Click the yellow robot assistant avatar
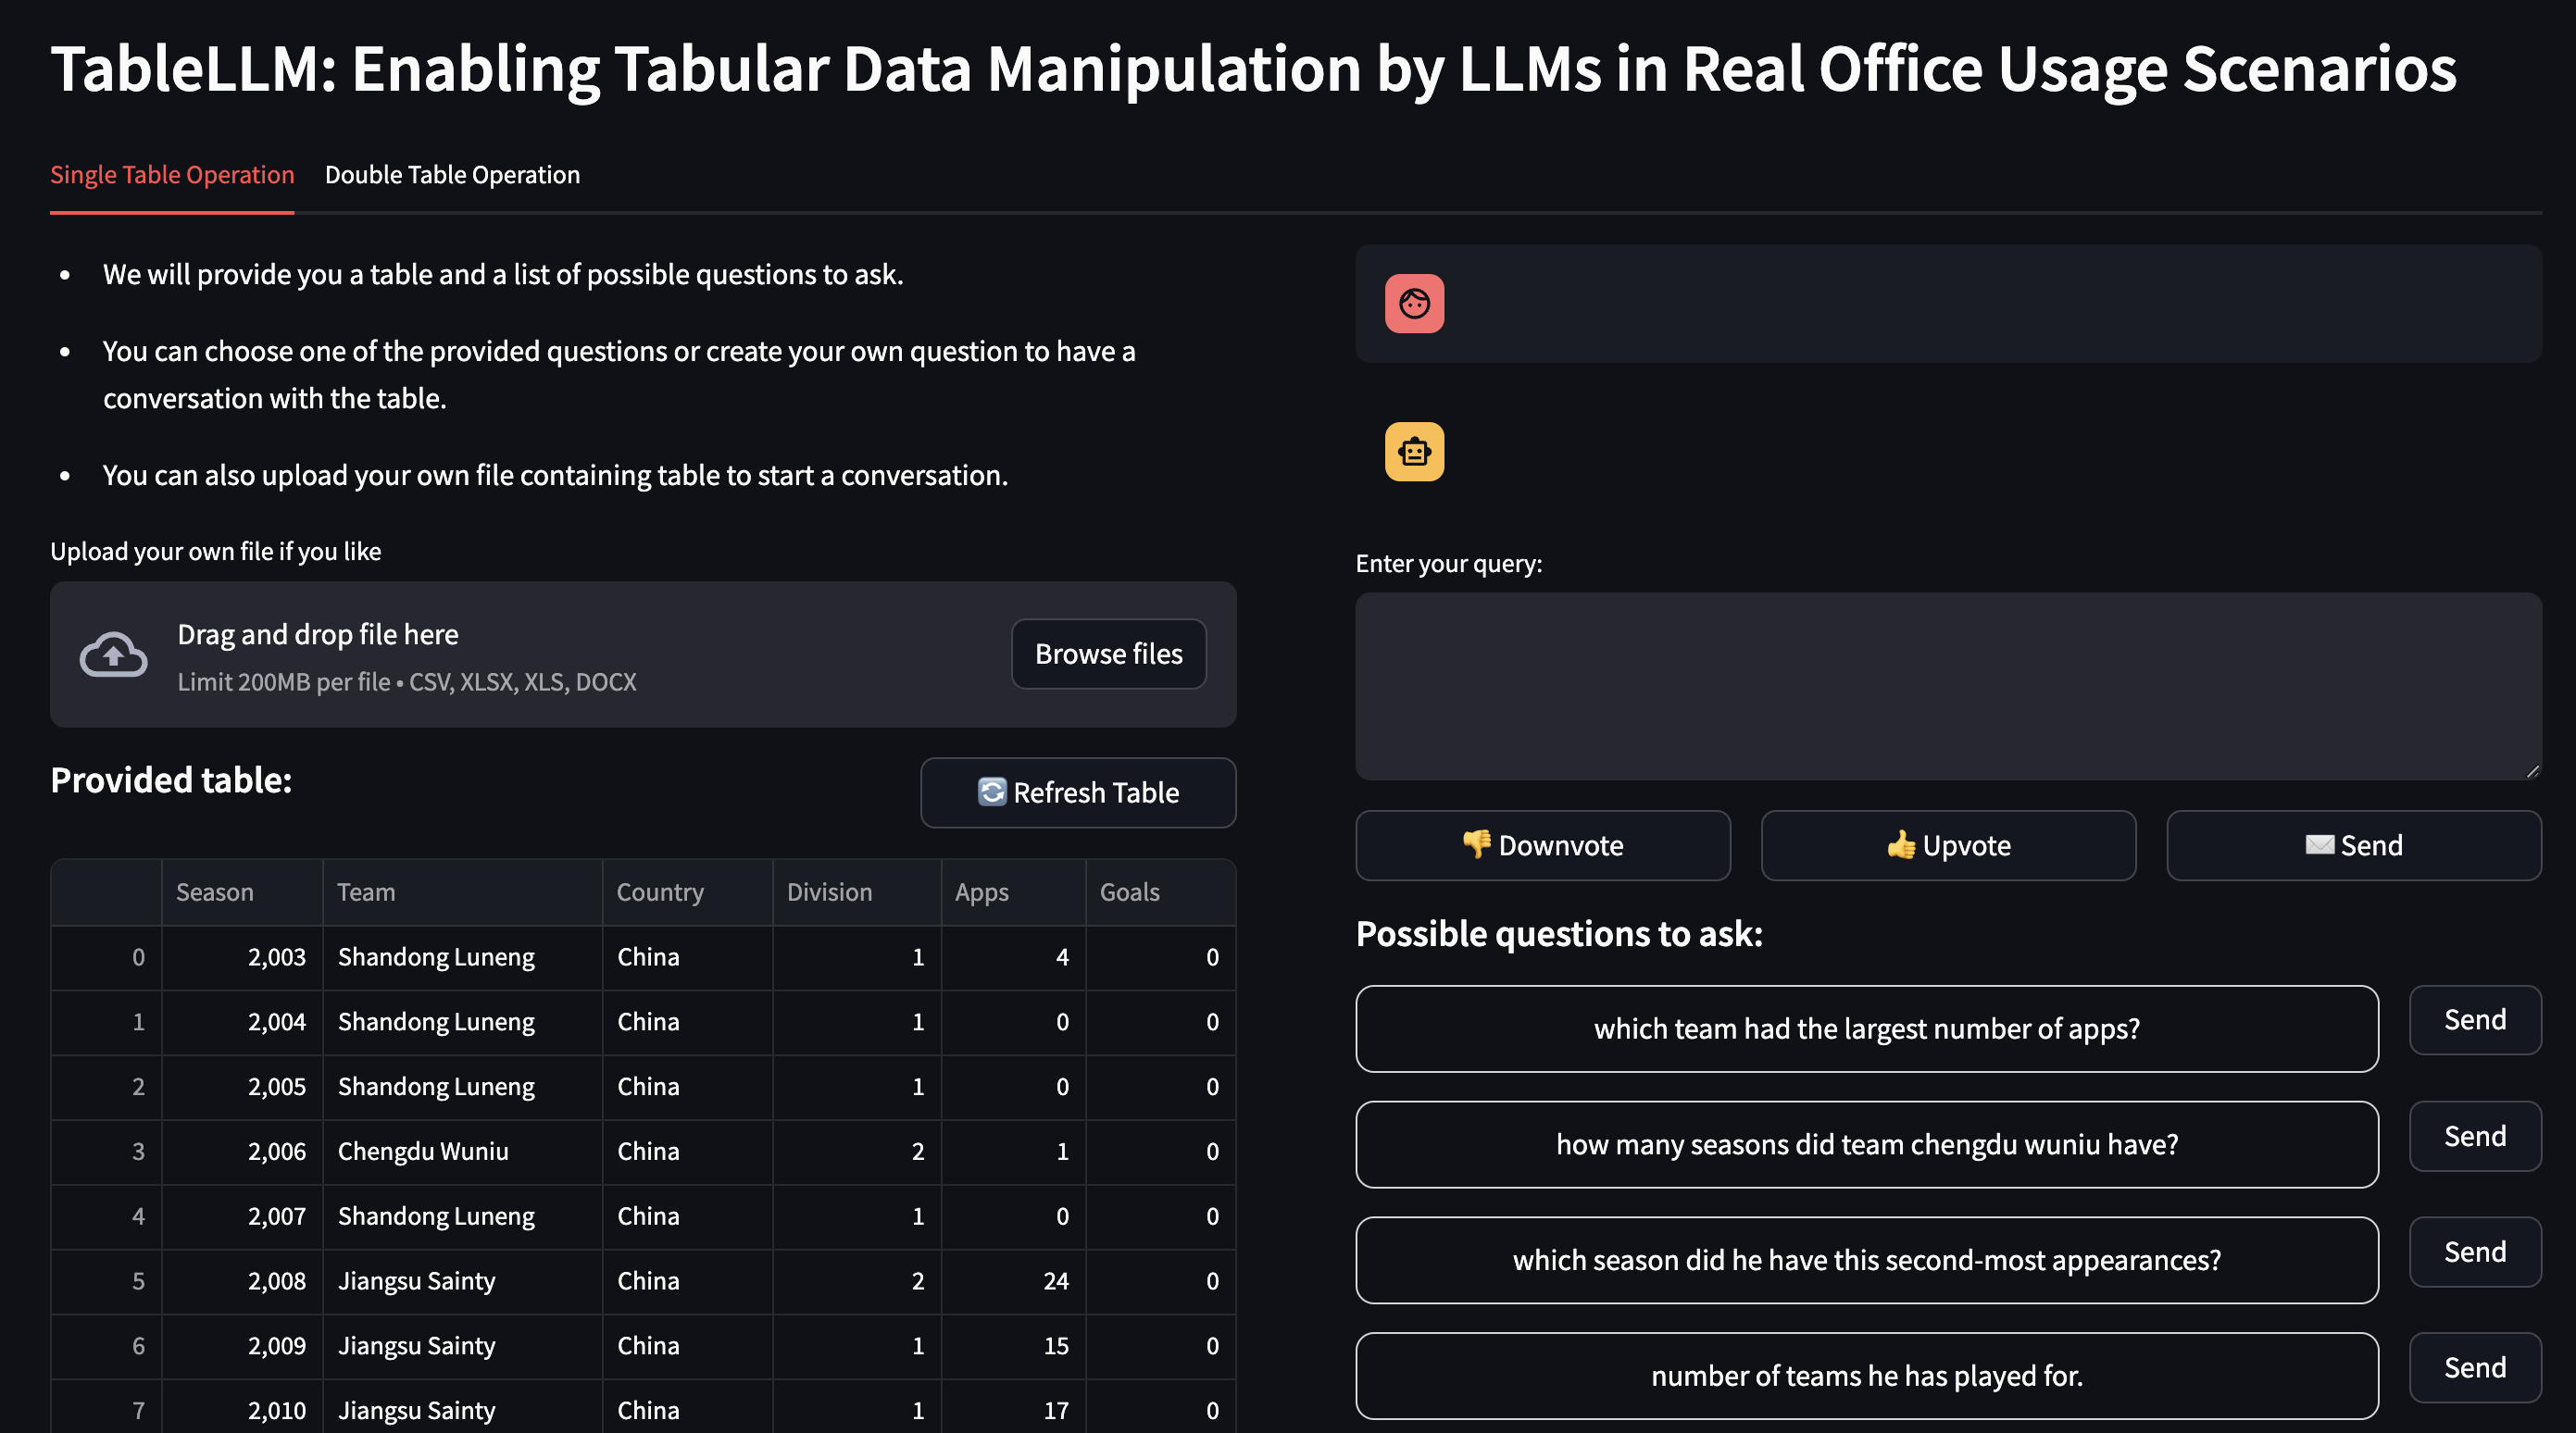The width and height of the screenshot is (2576, 1433). click(1414, 452)
